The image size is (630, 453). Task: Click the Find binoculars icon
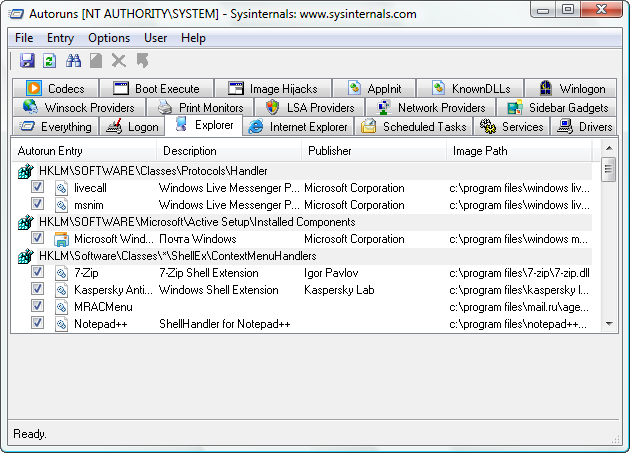click(x=74, y=61)
